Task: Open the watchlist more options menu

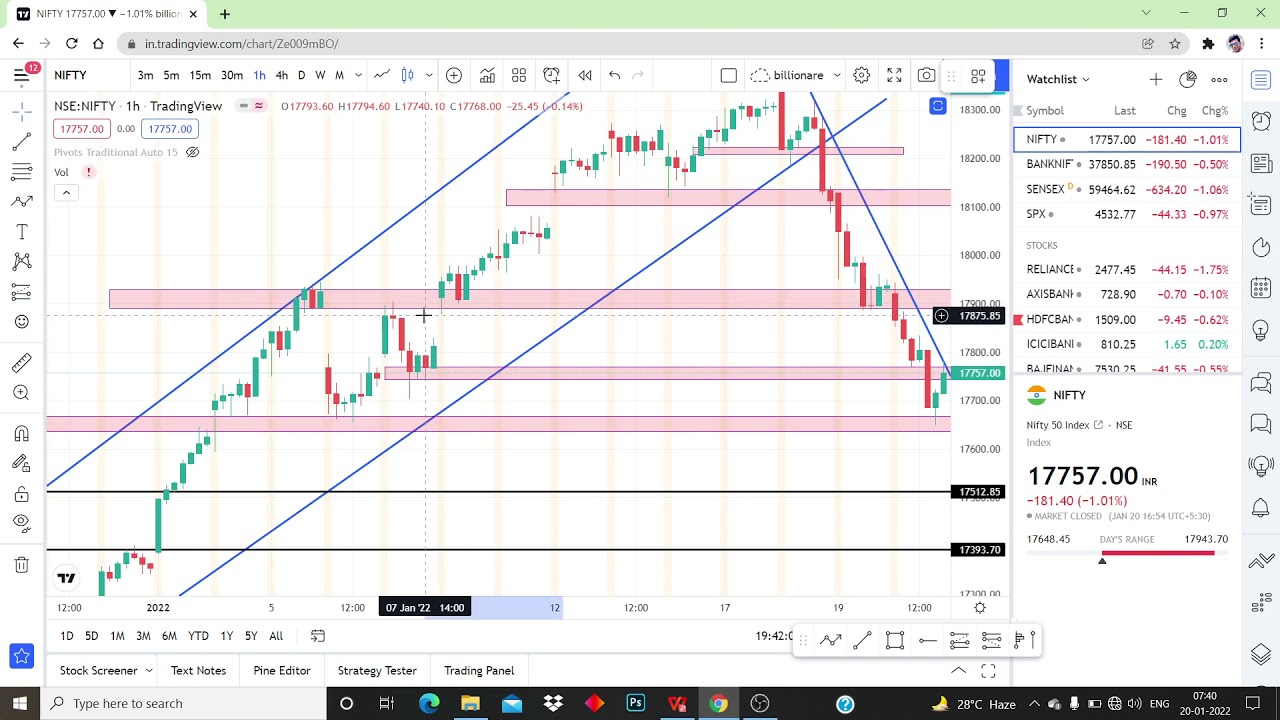Action: (x=1219, y=79)
